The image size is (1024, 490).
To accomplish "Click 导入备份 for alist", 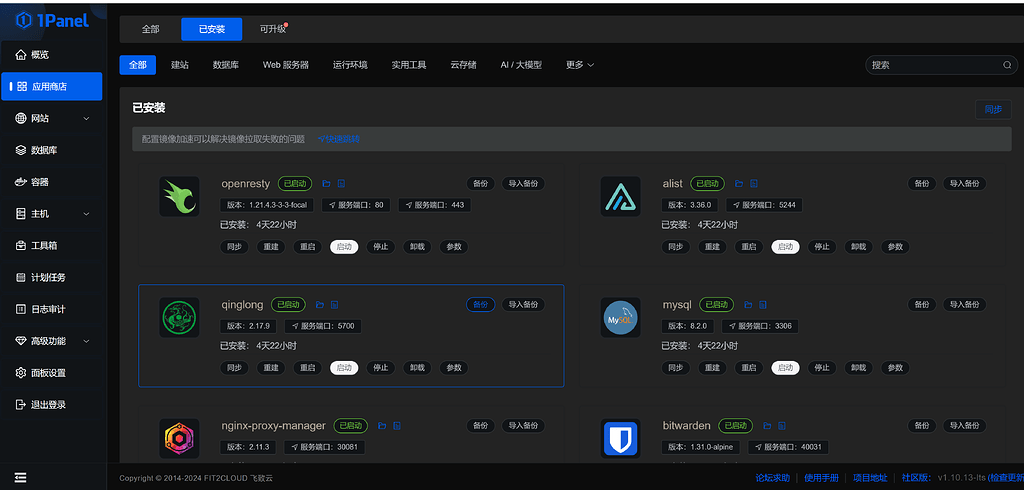I will pos(964,184).
